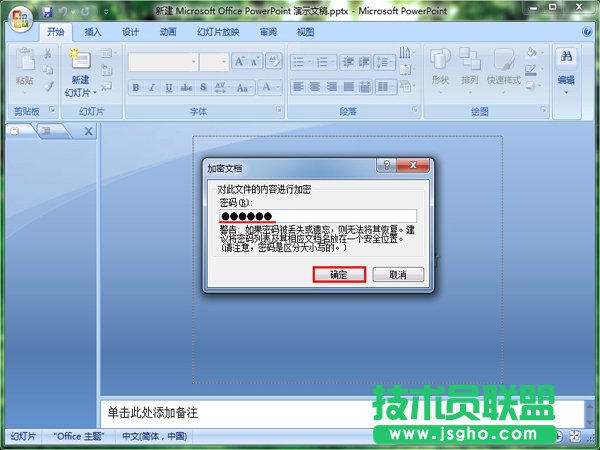Click the Arrange (排列) icon

pyautogui.click(x=470, y=62)
